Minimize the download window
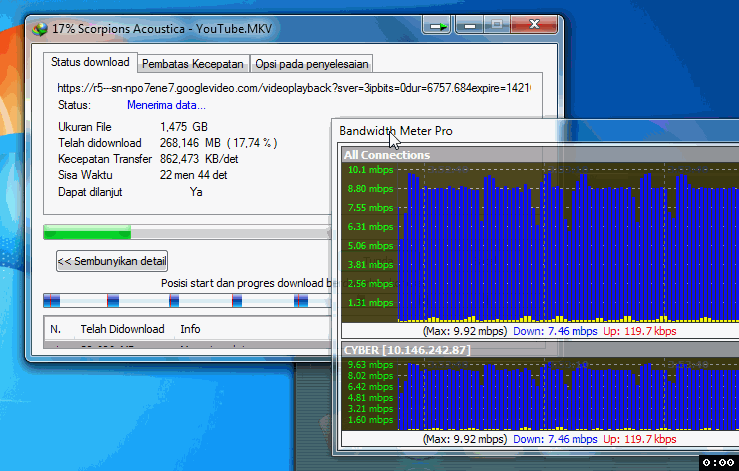739x471 pixels. [x=468, y=23]
